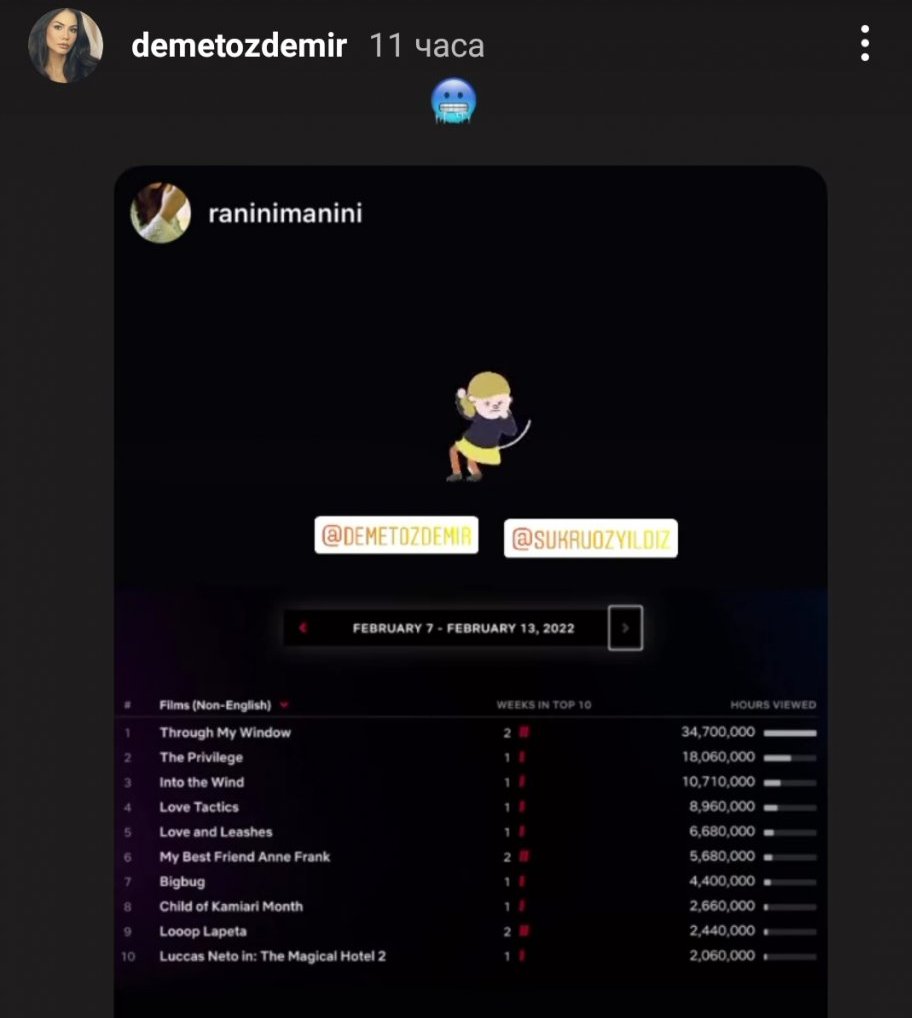Select The Privilege film title

point(201,758)
